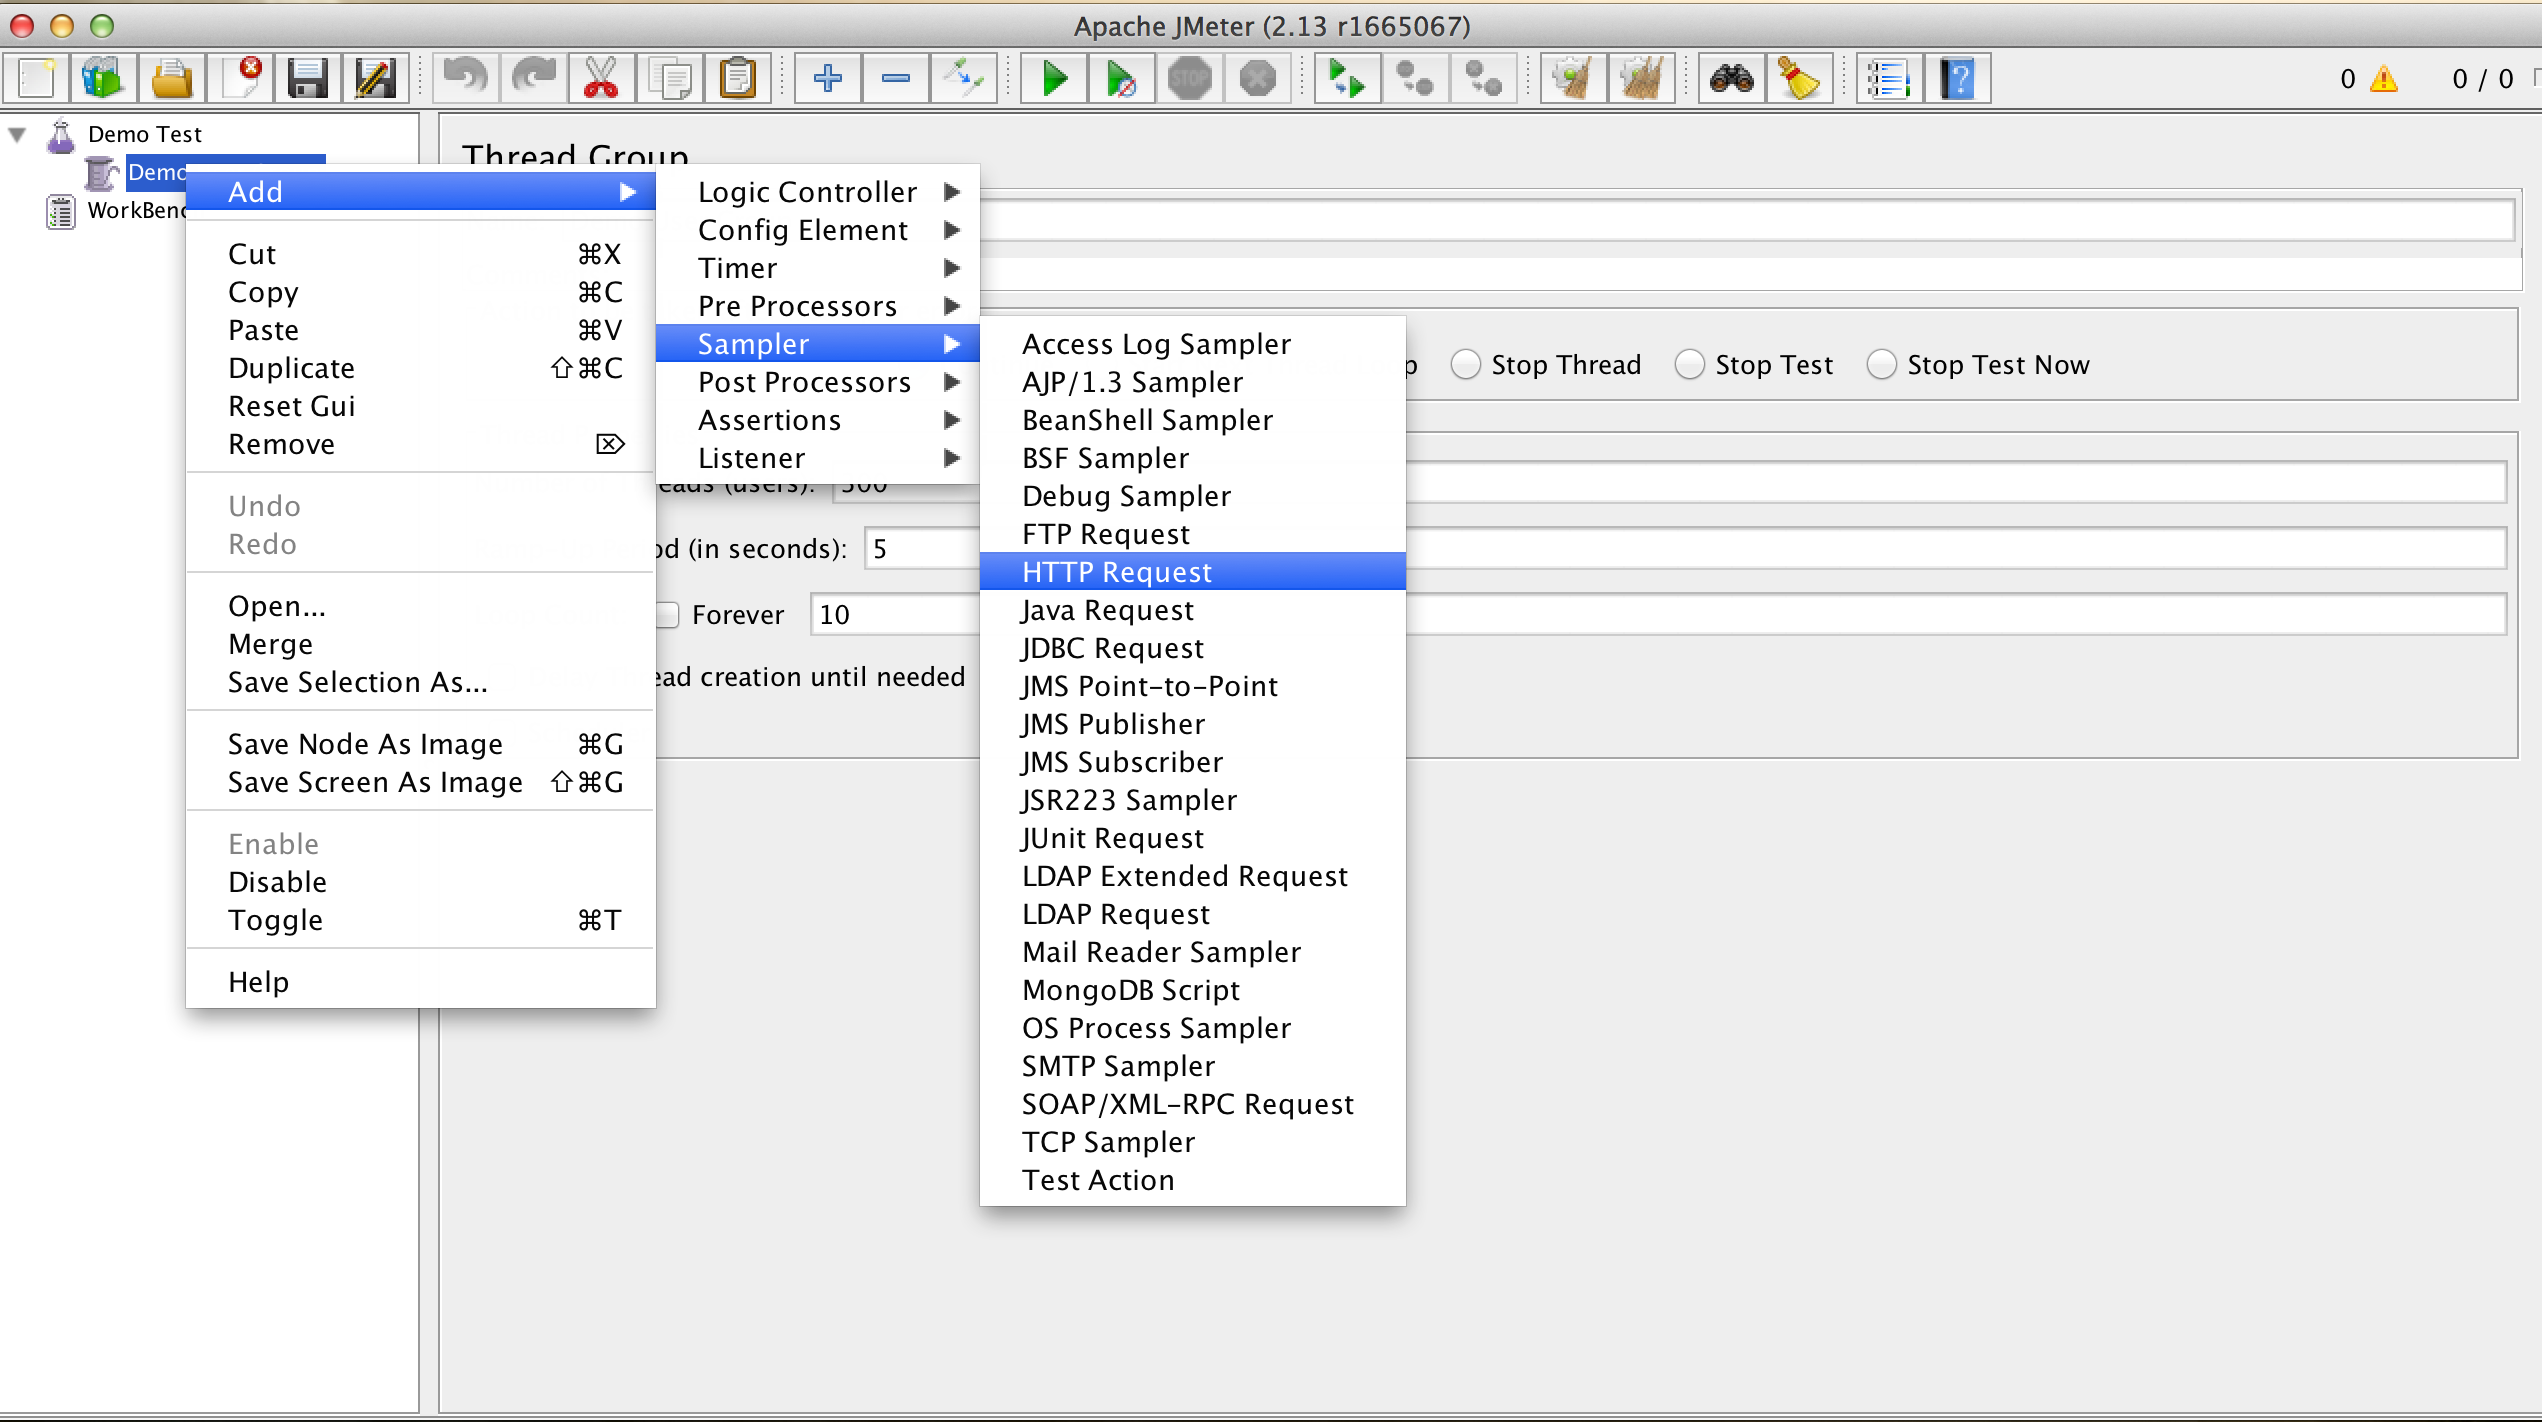The width and height of the screenshot is (2542, 1422).
Task: Click the Thread Group name input field
Action: point(1747,219)
